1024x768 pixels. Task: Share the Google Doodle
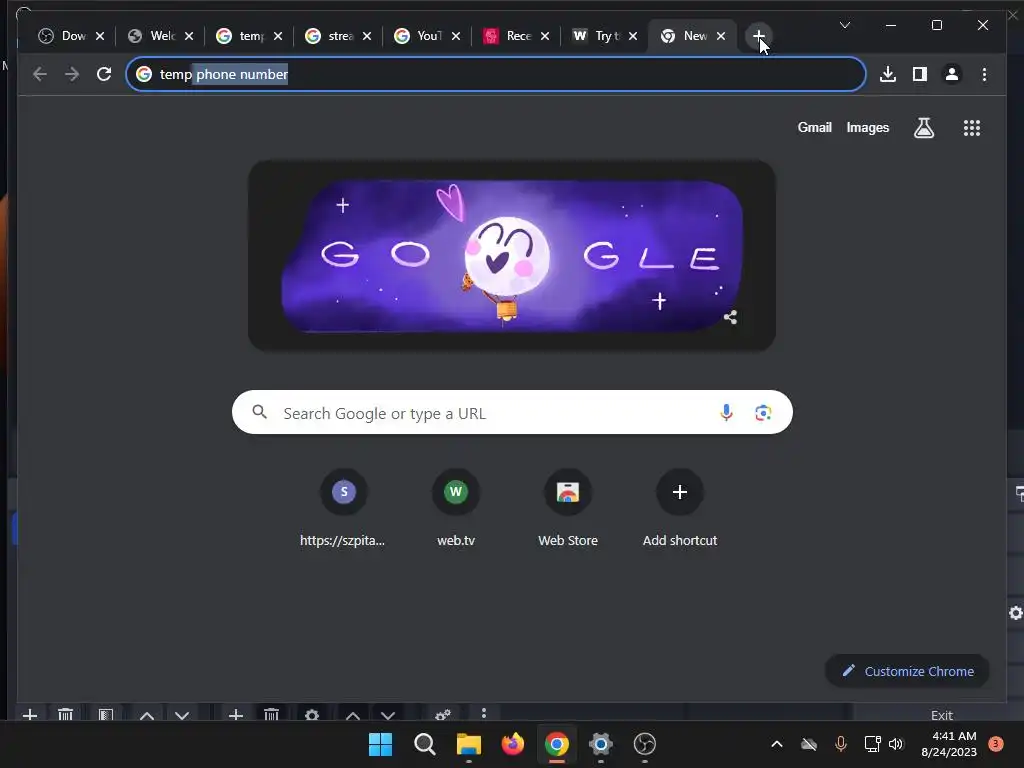pyautogui.click(x=730, y=317)
